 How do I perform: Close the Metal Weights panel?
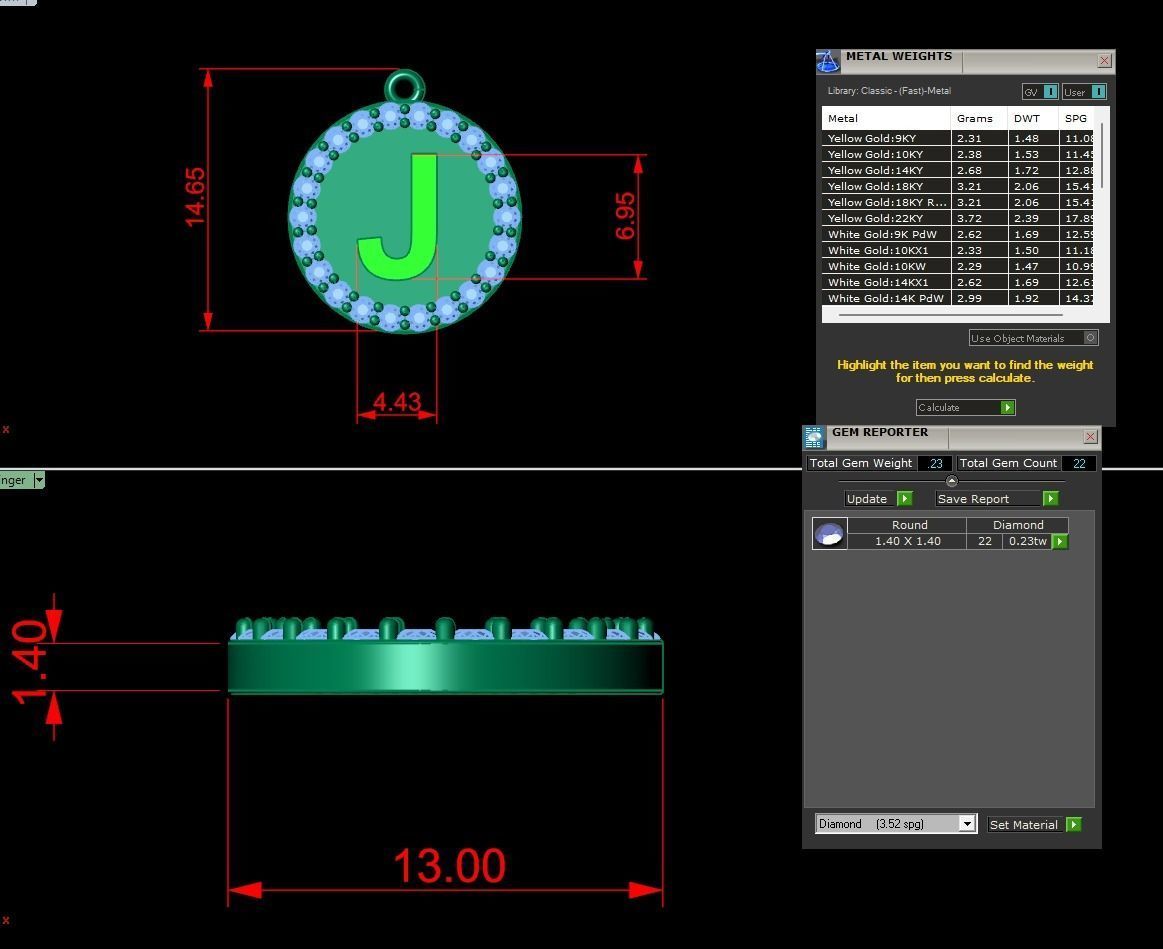click(1104, 61)
